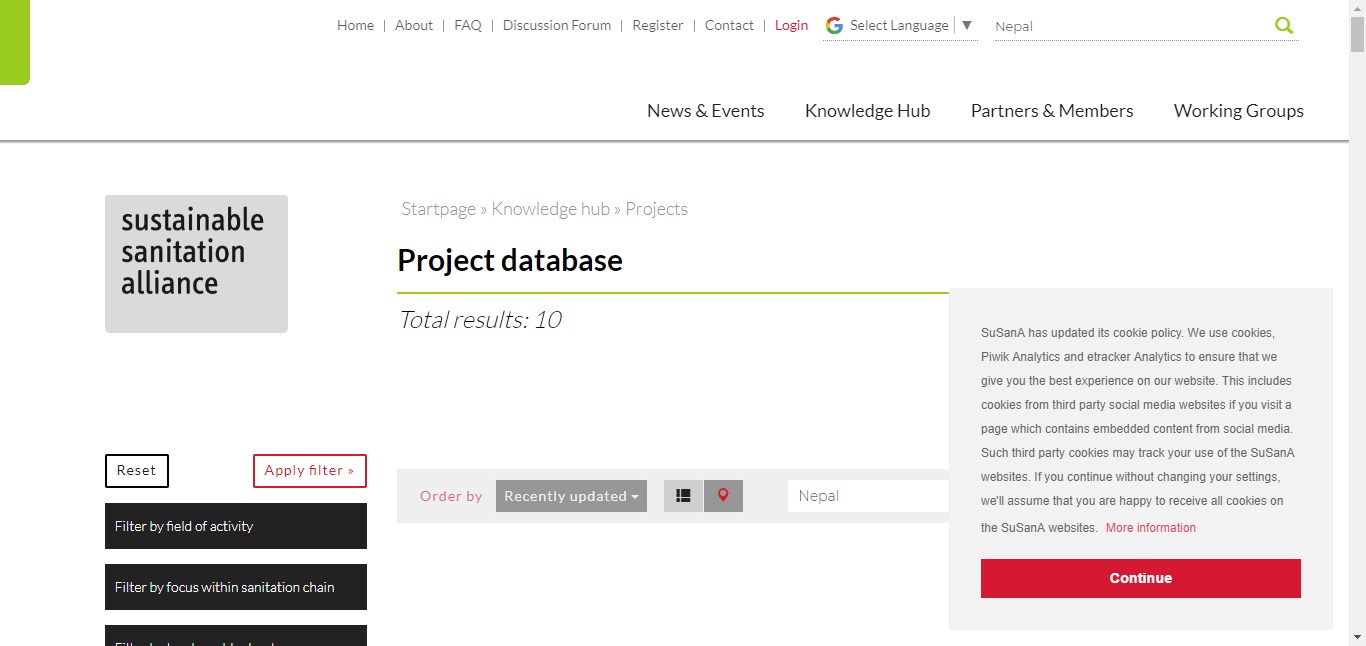Open the Contact link
The width and height of the screenshot is (1366, 646).
click(x=729, y=26)
